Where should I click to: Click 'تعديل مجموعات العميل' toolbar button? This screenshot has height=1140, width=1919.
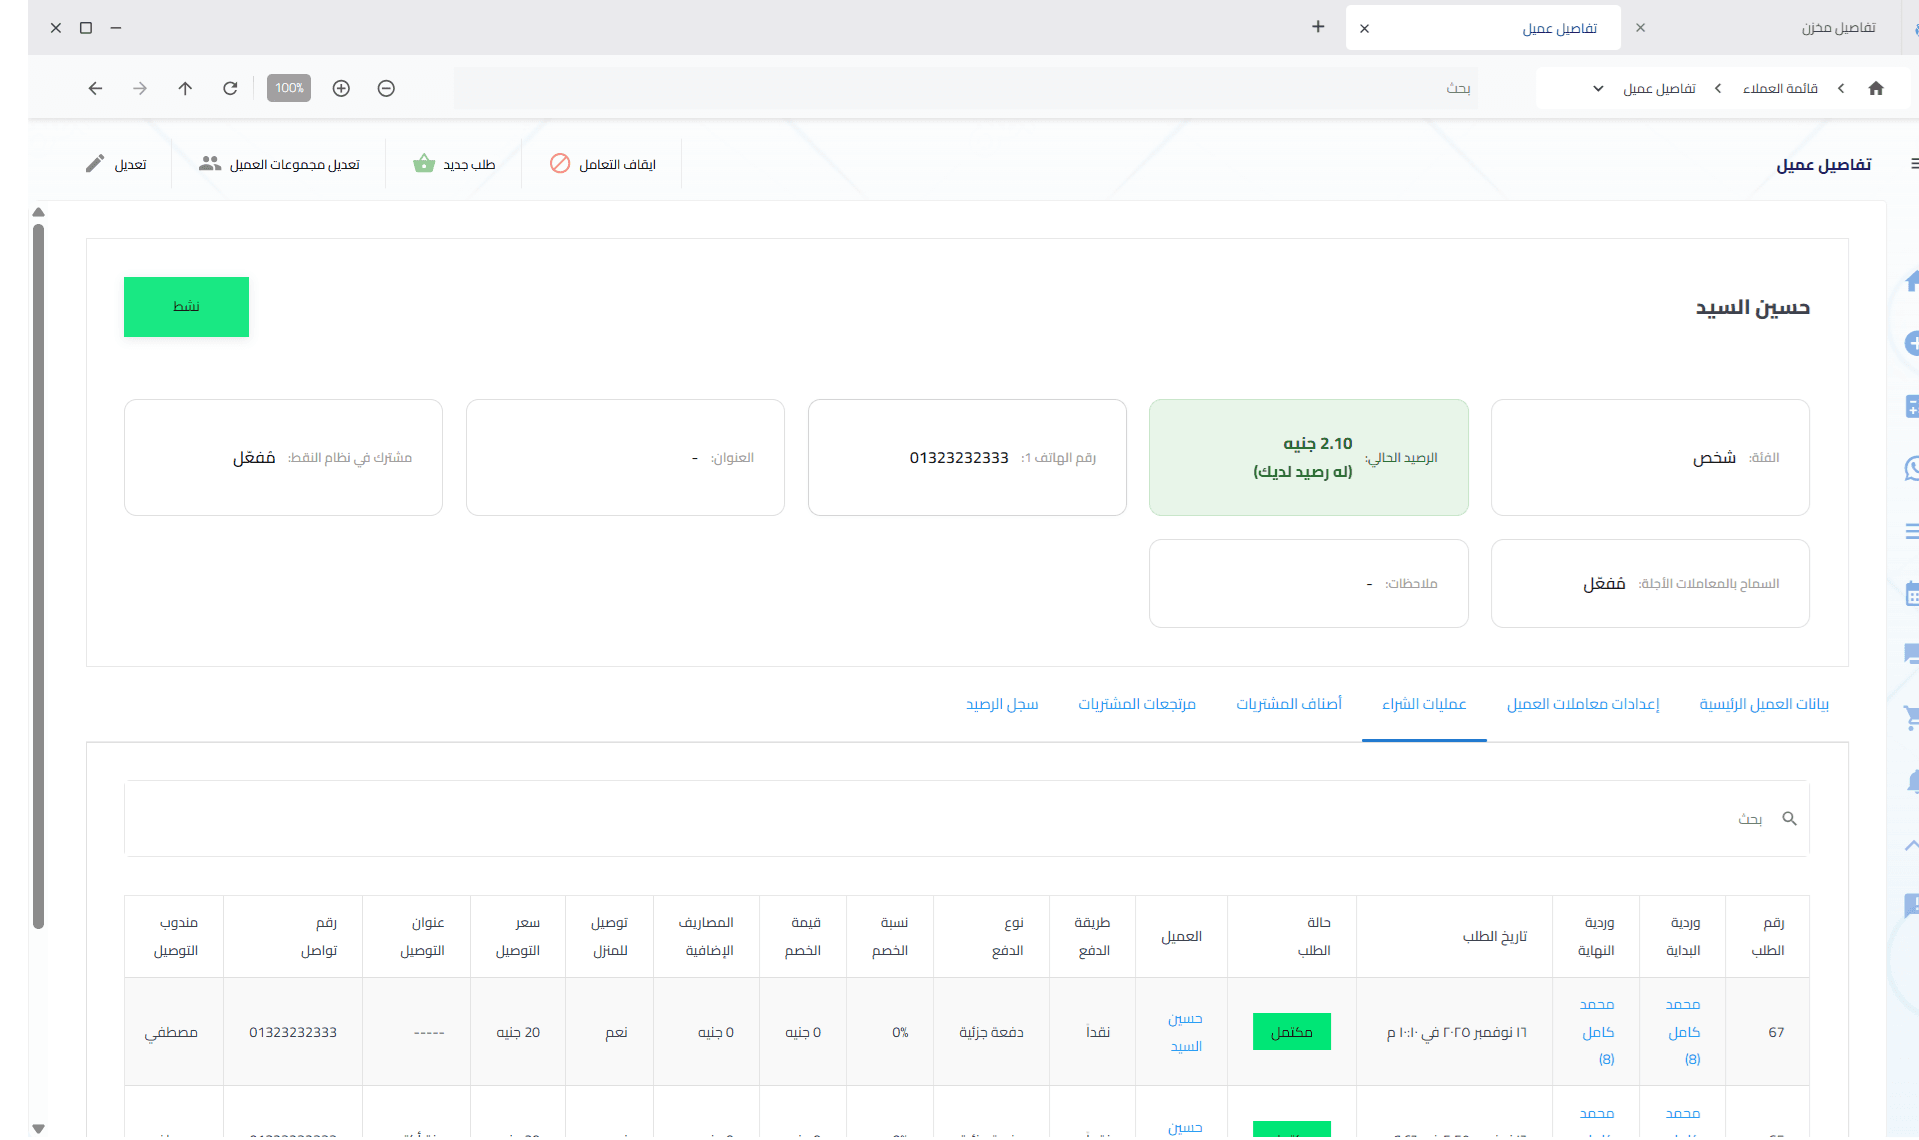coord(279,164)
